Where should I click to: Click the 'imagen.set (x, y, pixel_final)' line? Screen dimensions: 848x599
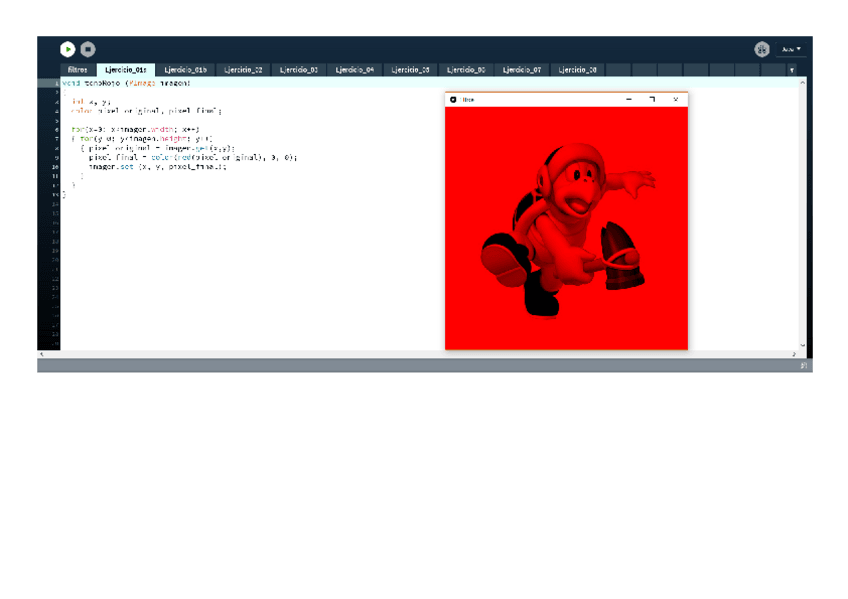[157, 167]
